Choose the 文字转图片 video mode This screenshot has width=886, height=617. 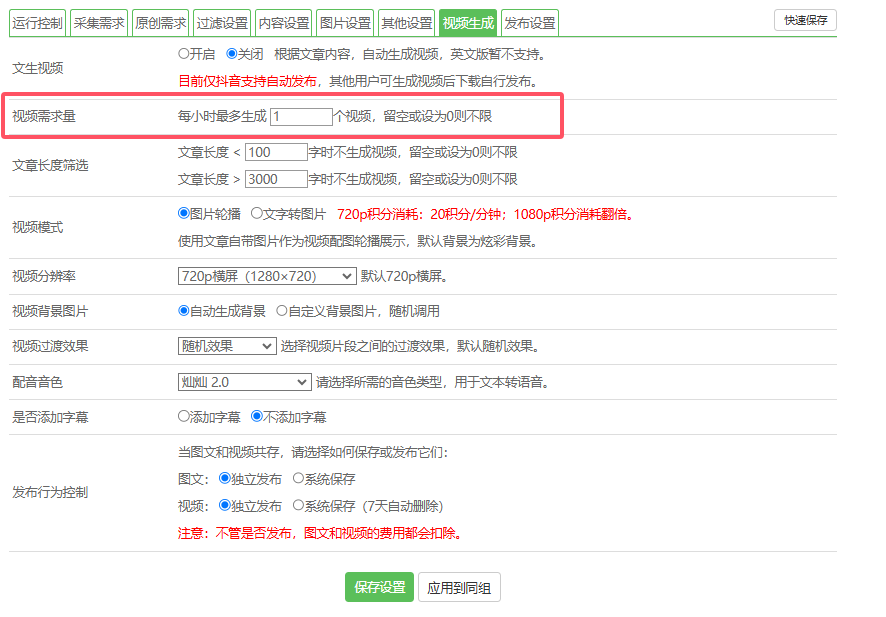click(257, 214)
